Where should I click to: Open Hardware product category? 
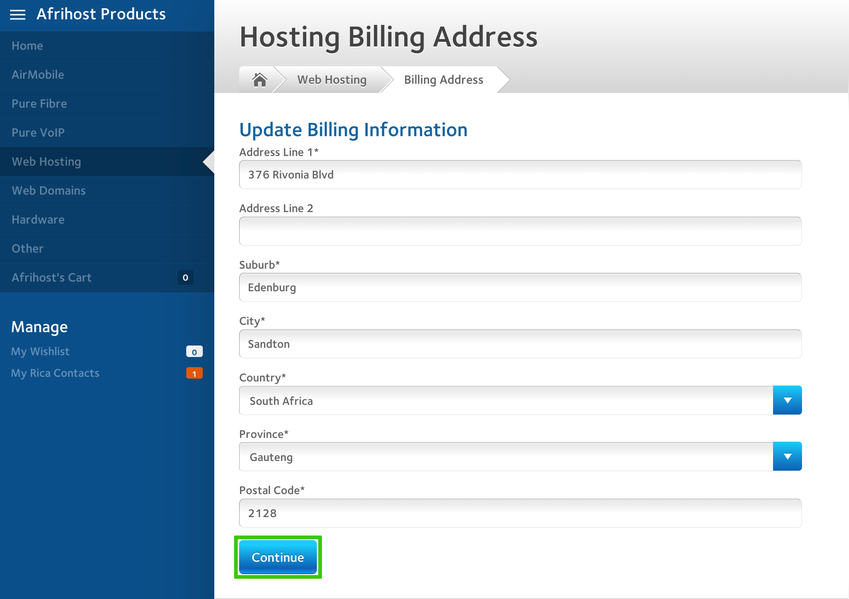38,220
